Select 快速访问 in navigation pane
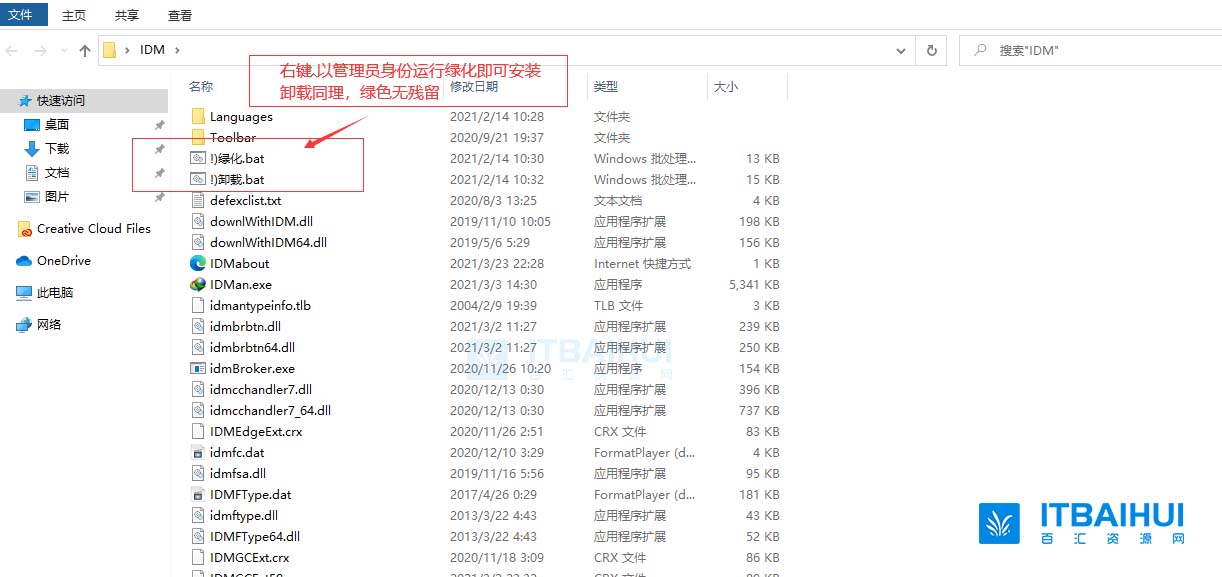Image resolution: width=1222 pixels, height=577 pixels. click(x=61, y=101)
